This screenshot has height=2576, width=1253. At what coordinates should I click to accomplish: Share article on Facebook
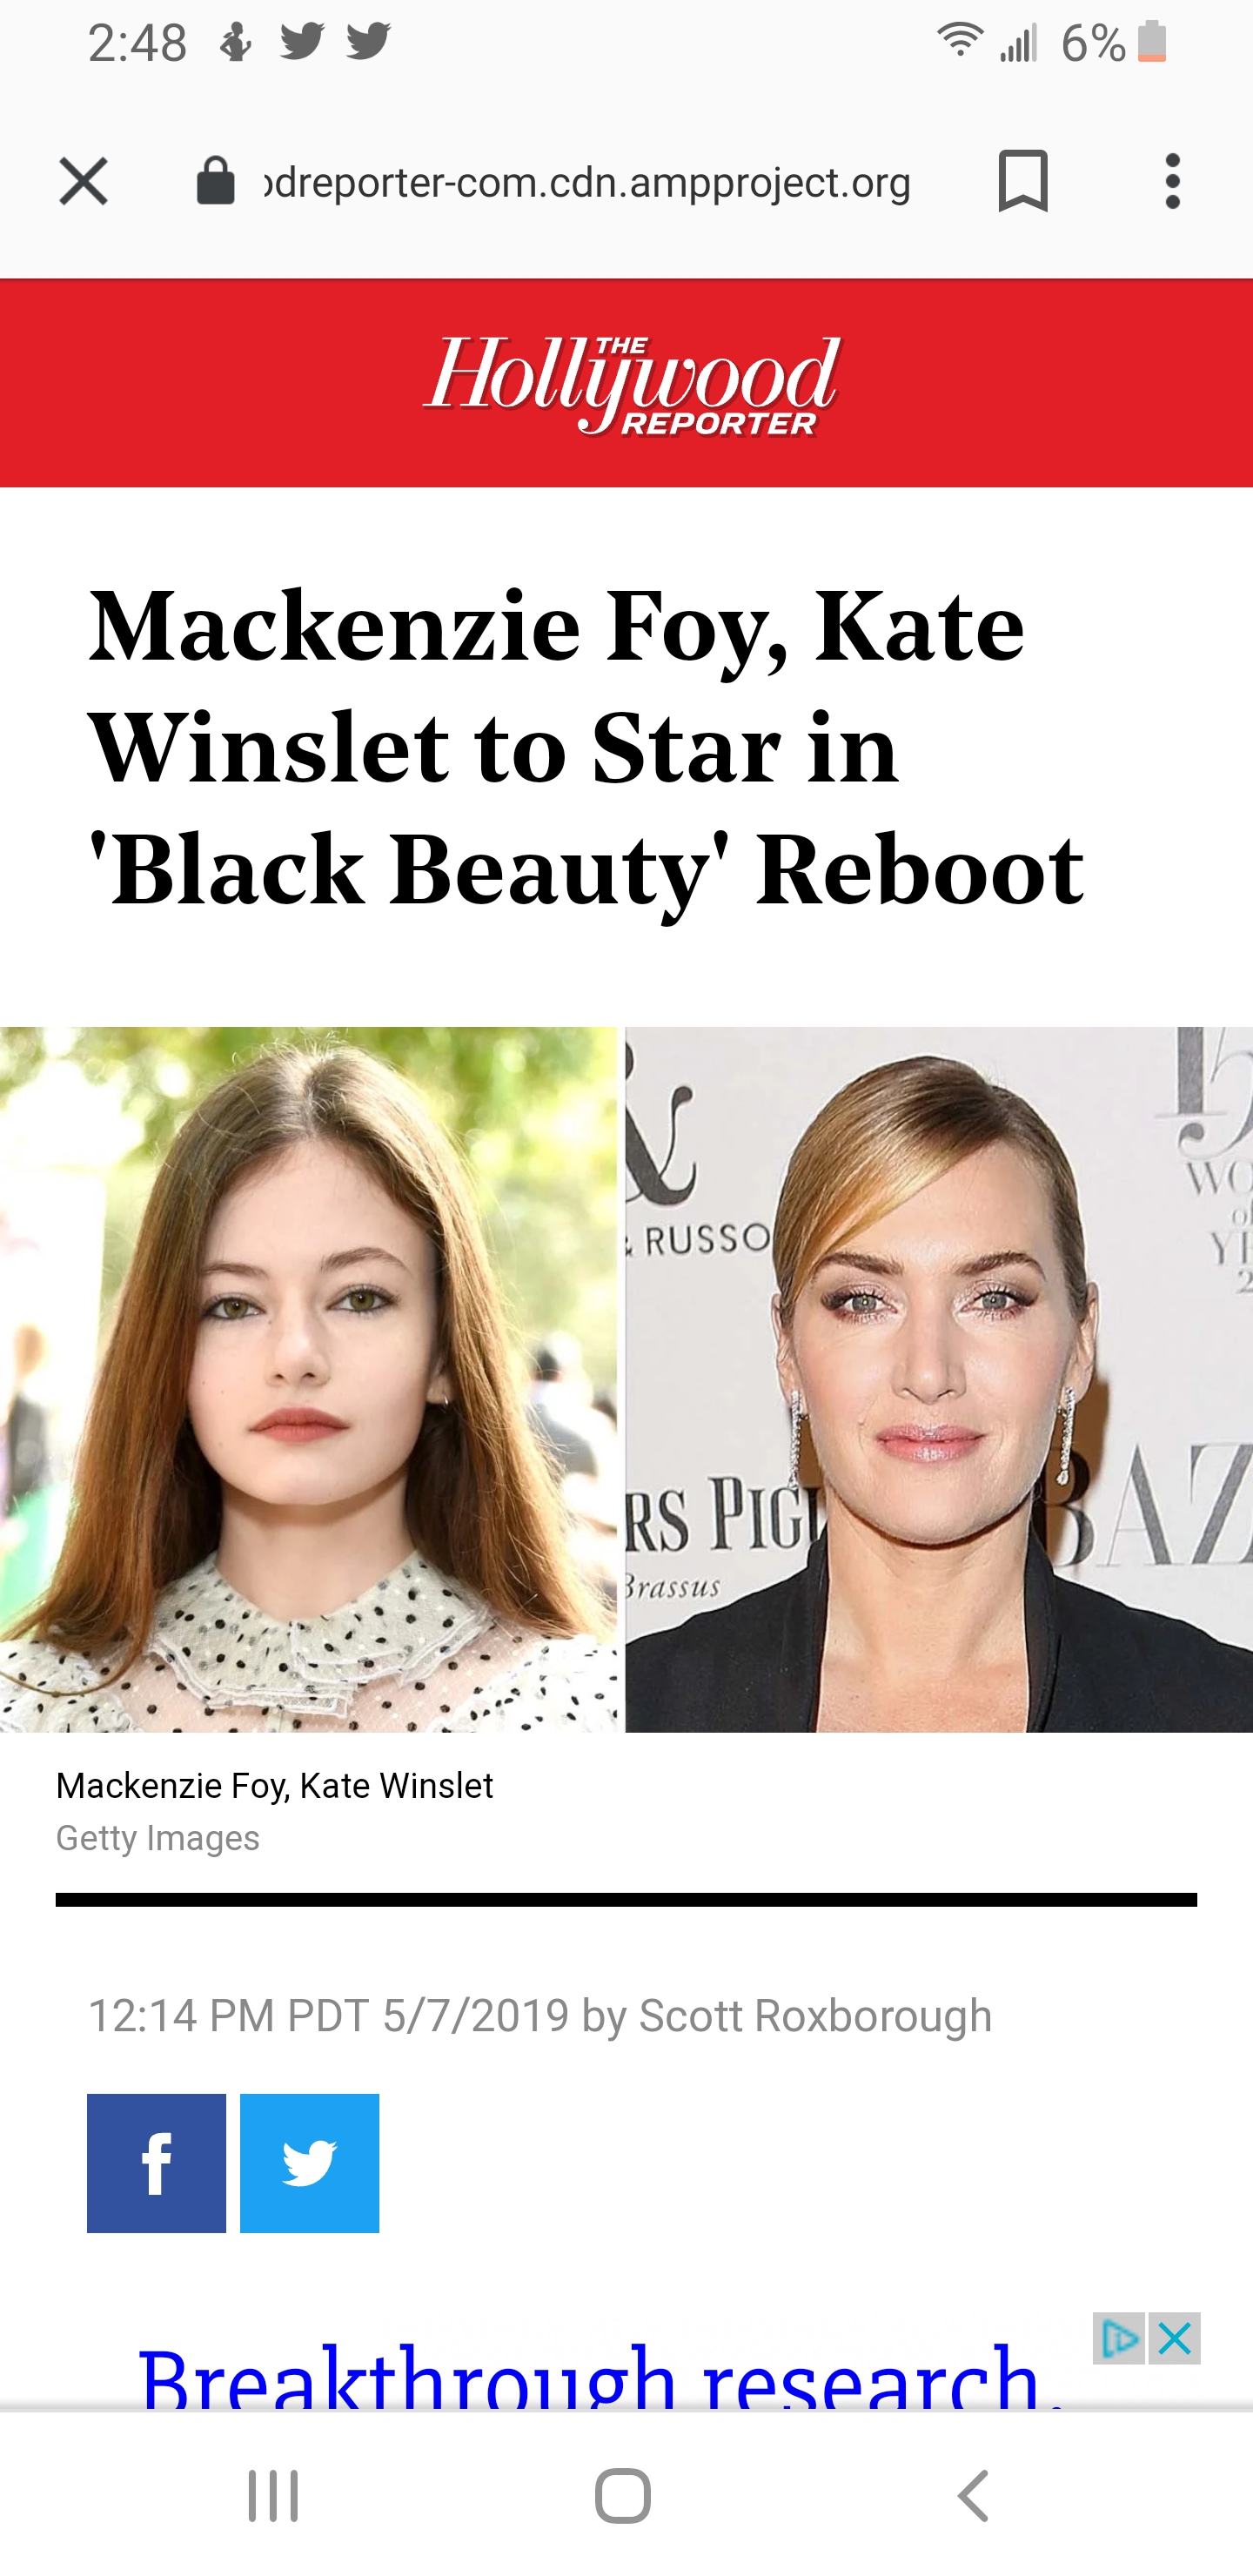pyautogui.click(x=156, y=2163)
